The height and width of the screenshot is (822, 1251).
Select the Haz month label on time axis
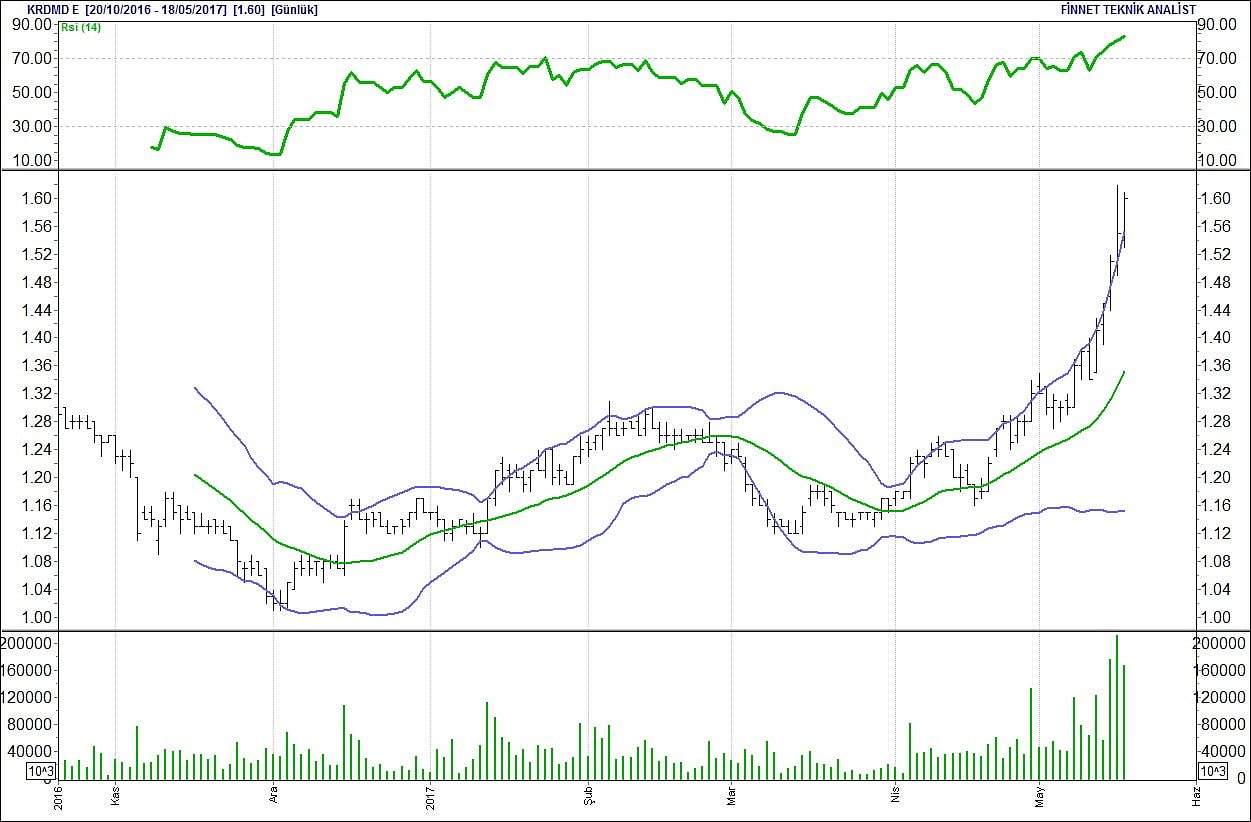coord(1195,797)
